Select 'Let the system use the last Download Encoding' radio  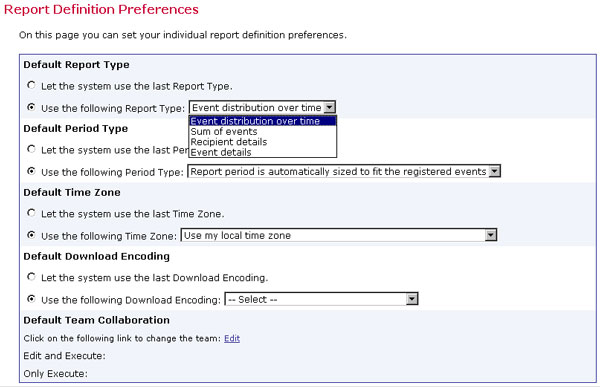pyautogui.click(x=31, y=277)
